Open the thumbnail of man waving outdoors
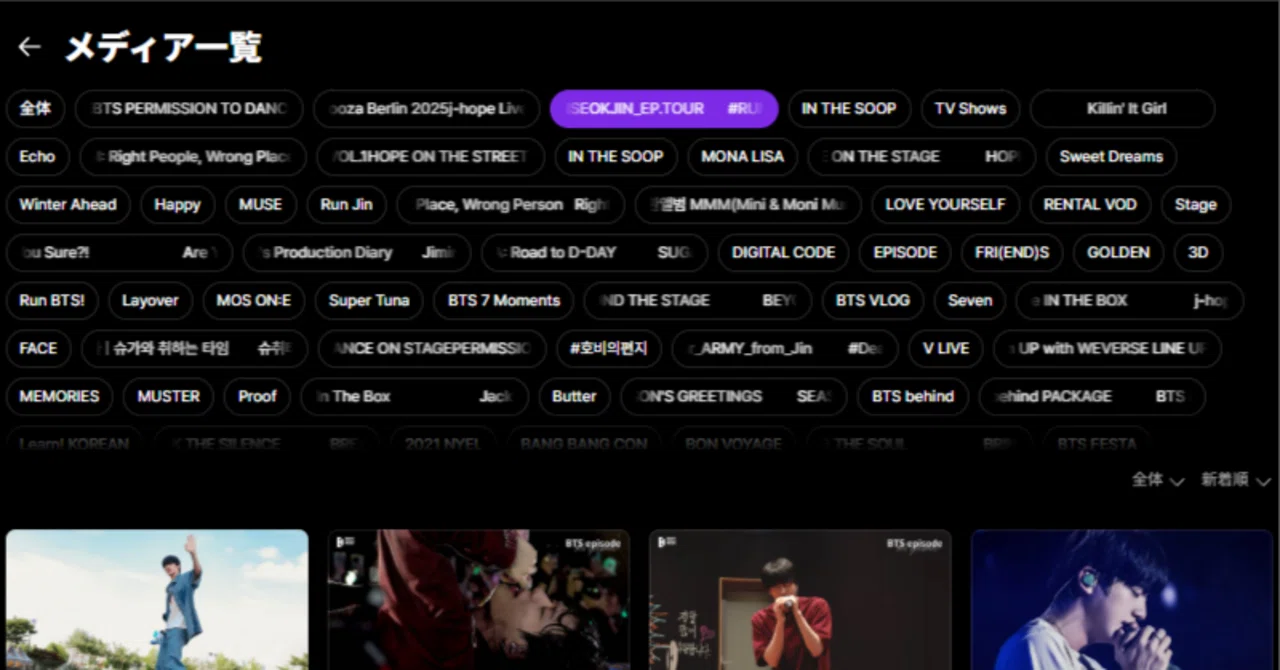The width and height of the screenshot is (1280, 670). (157, 600)
